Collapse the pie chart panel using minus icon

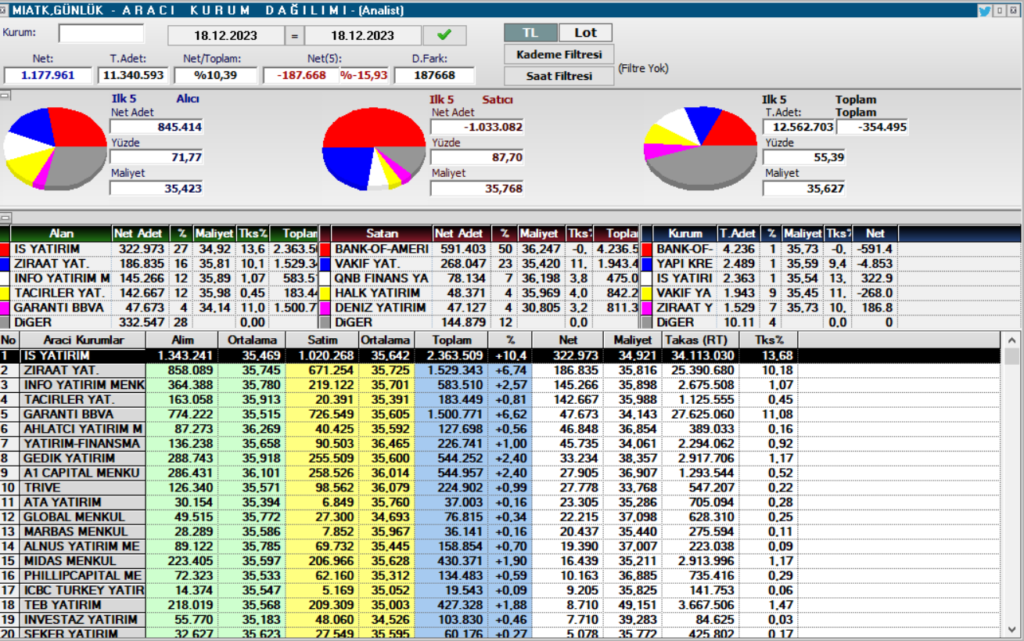[x=5, y=95]
